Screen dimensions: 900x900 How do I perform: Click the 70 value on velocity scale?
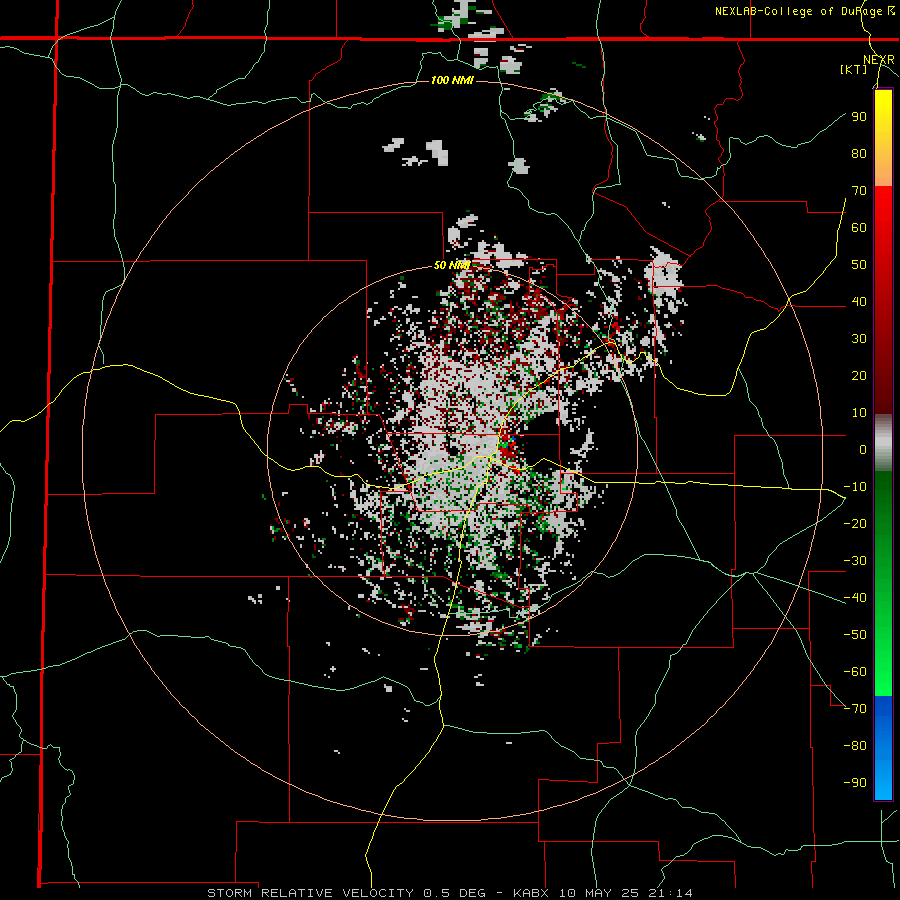(x=859, y=191)
